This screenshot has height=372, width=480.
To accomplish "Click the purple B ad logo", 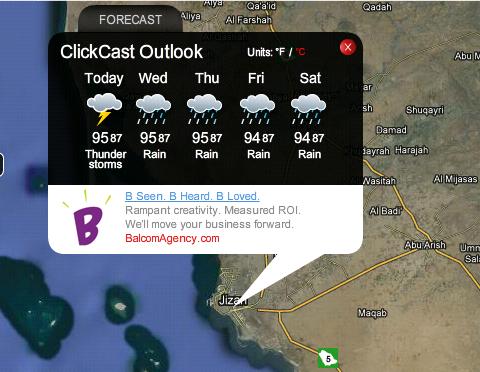I will click(87, 219).
